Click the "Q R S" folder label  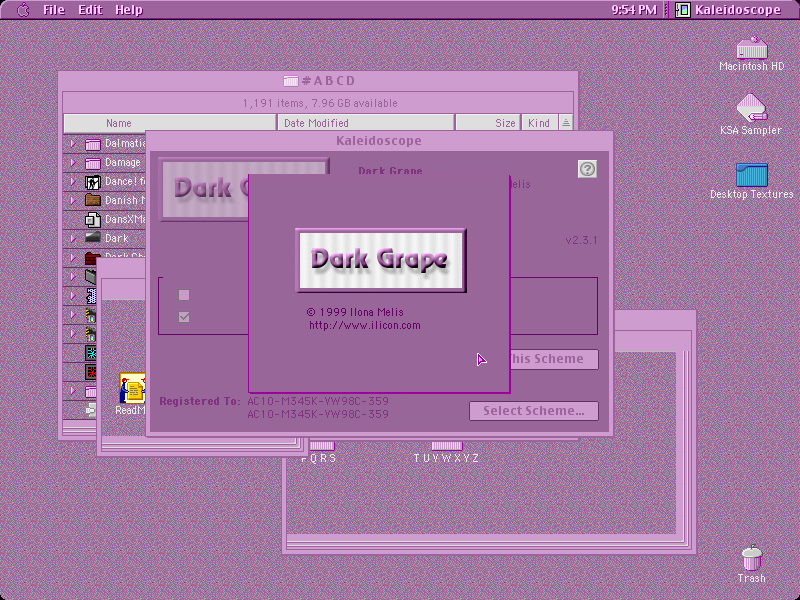click(319, 458)
